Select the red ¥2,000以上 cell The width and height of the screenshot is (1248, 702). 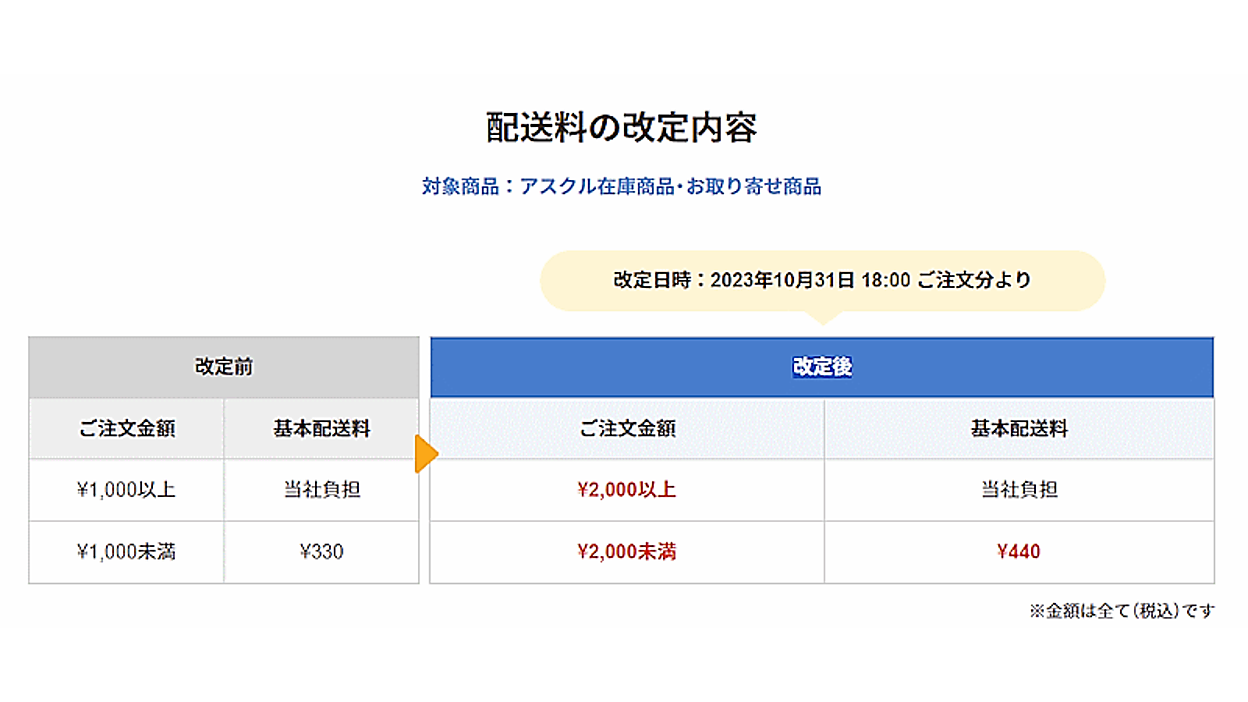pos(627,490)
